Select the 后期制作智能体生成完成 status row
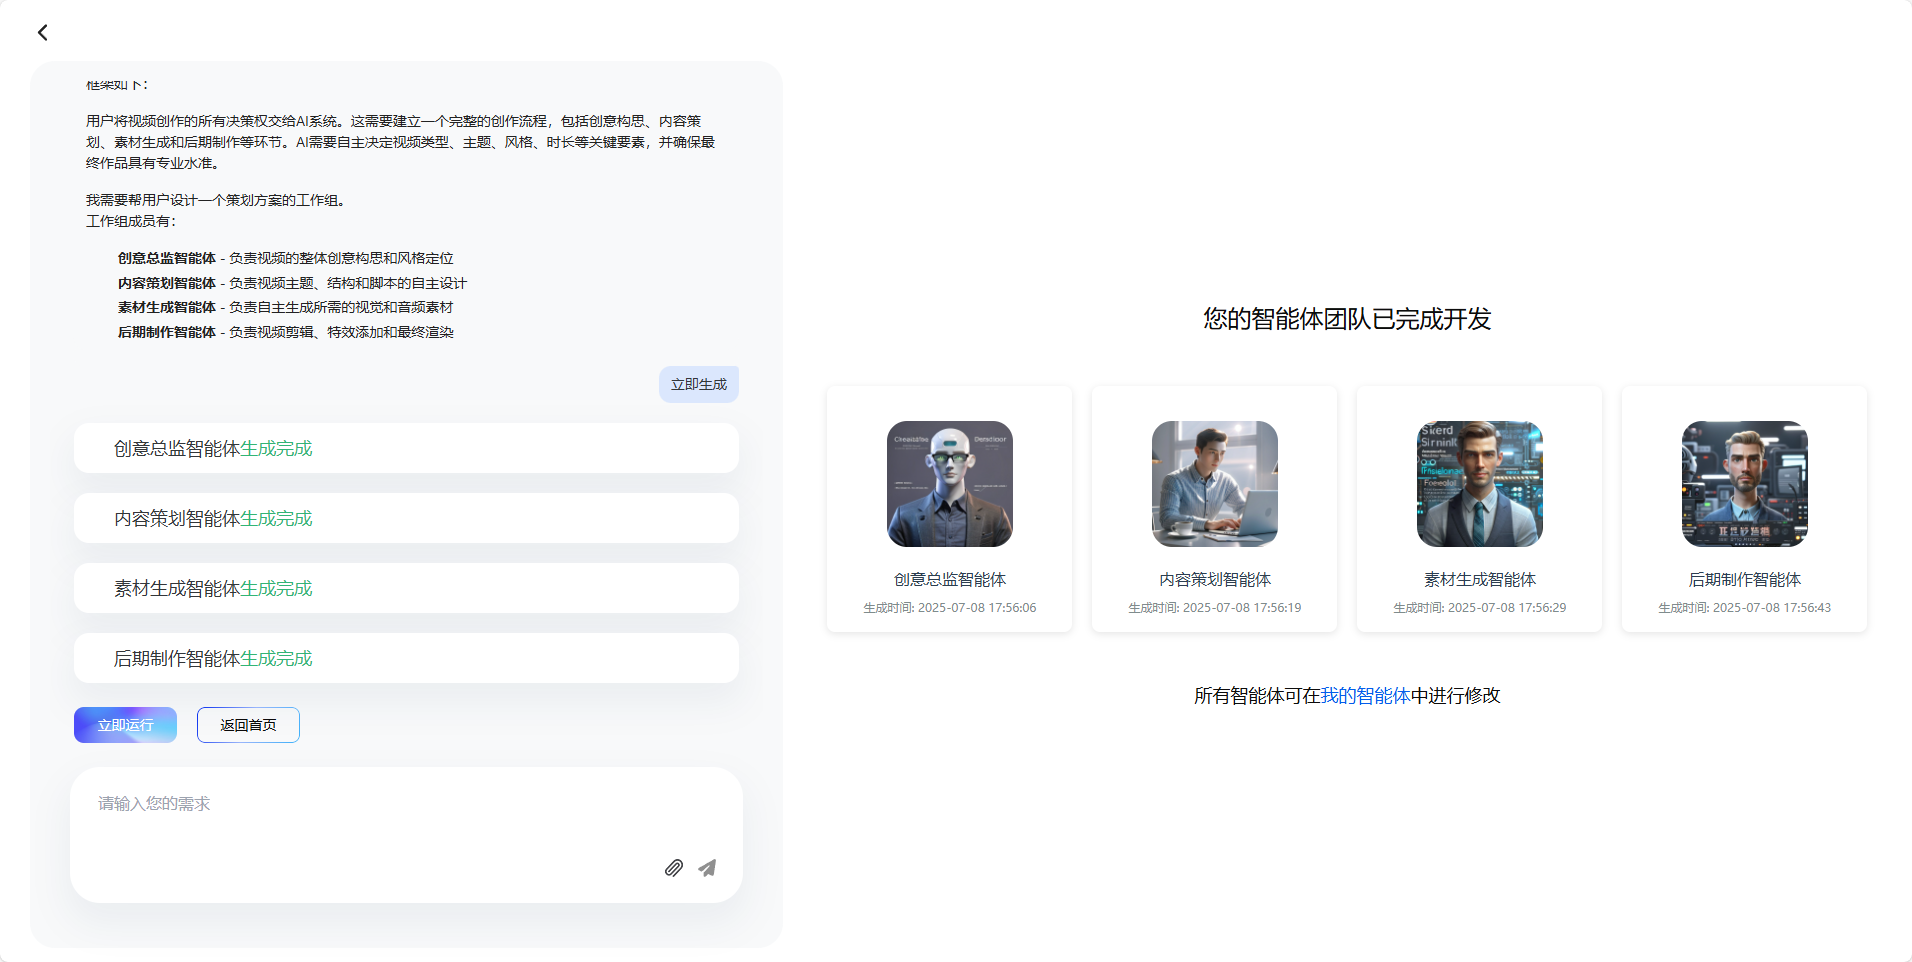This screenshot has height=962, width=1912. point(406,658)
